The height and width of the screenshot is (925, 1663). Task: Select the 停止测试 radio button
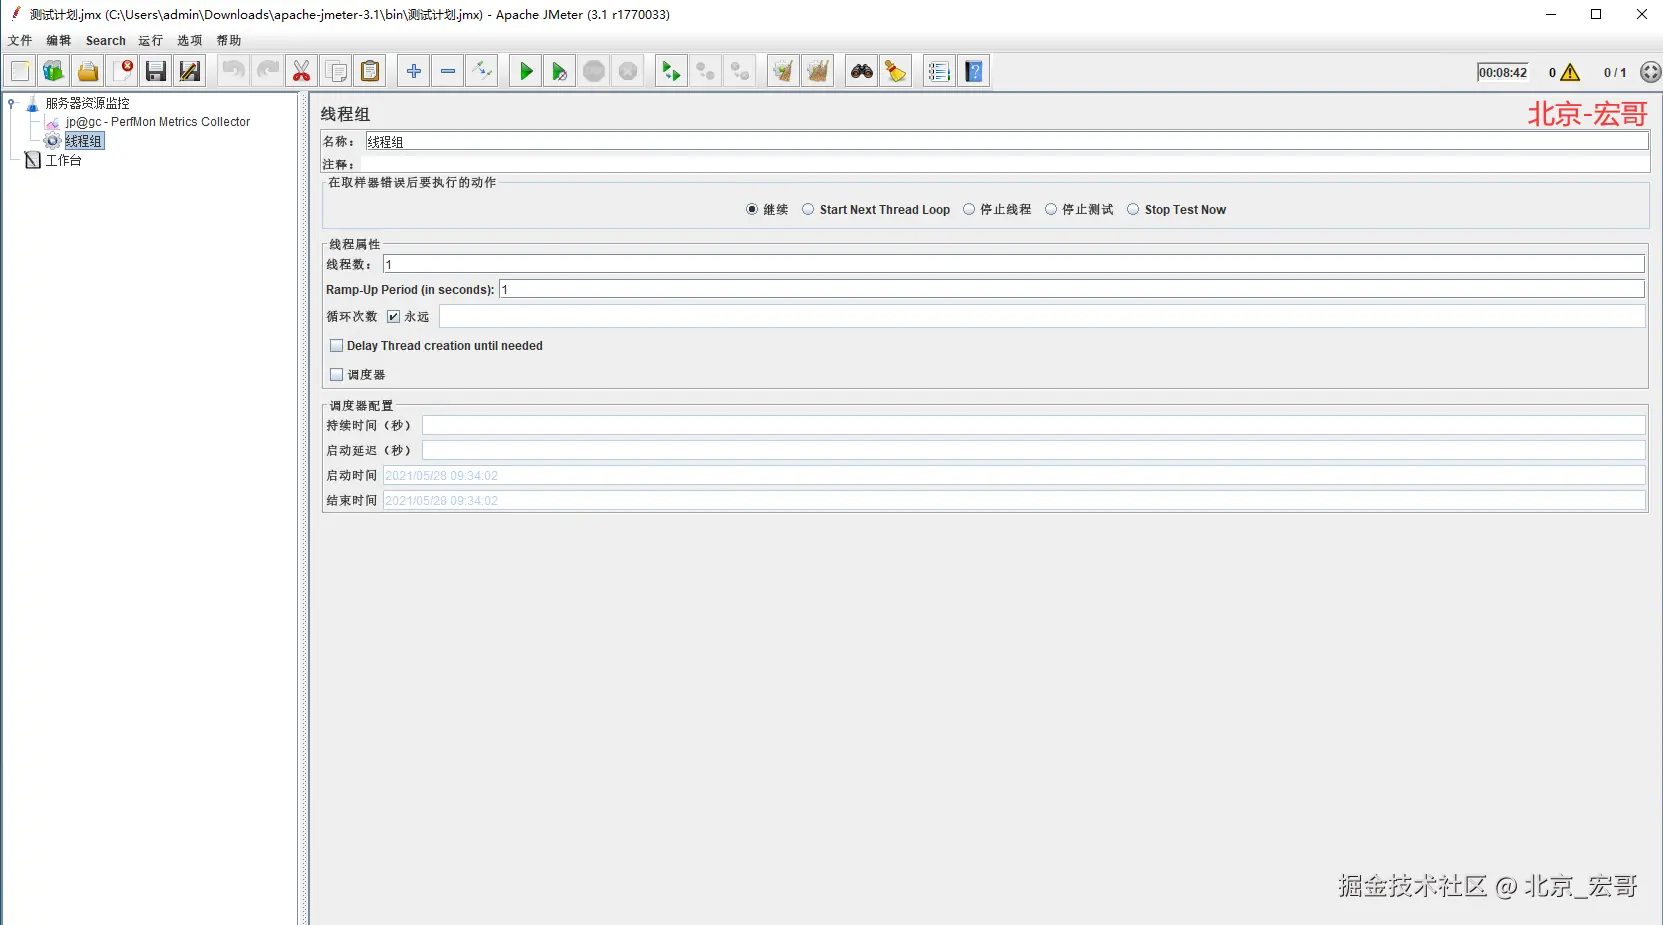click(1051, 209)
